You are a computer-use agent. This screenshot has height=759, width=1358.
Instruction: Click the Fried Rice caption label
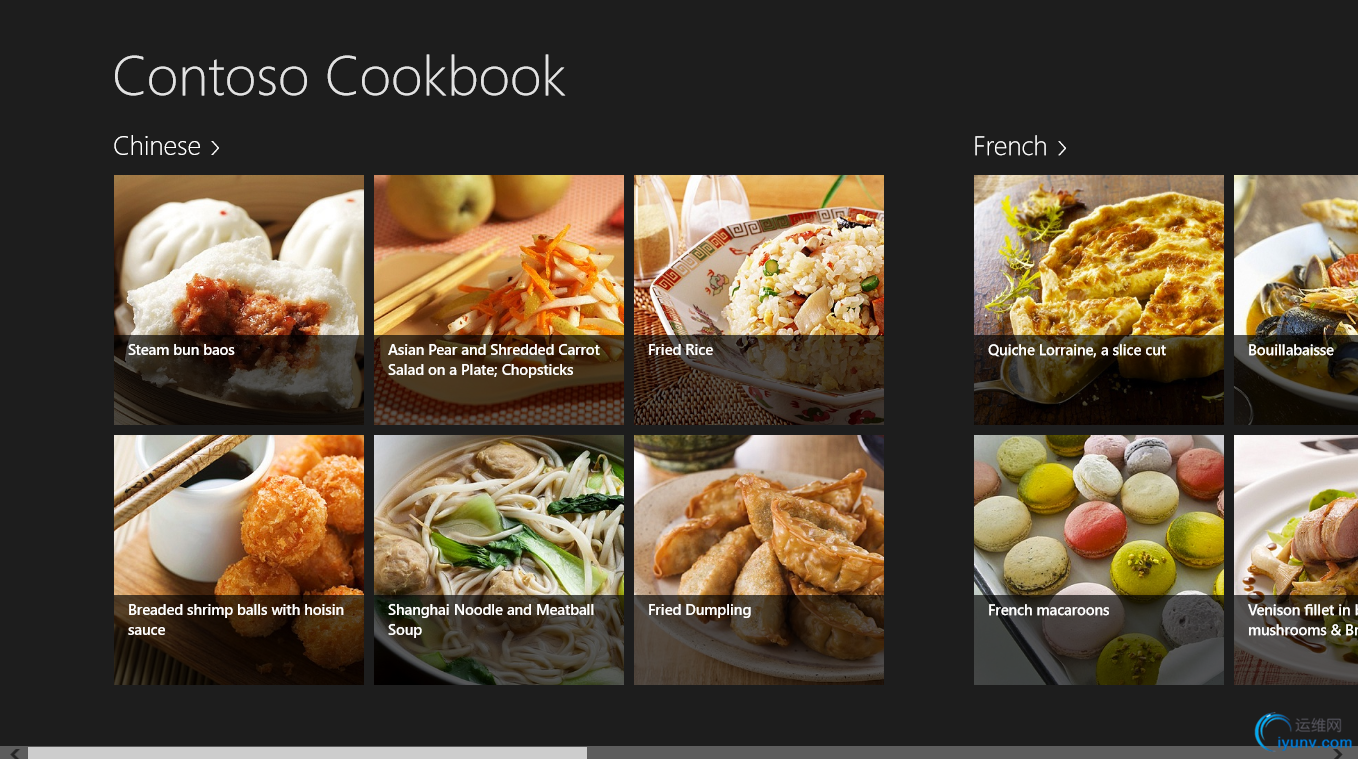point(680,350)
